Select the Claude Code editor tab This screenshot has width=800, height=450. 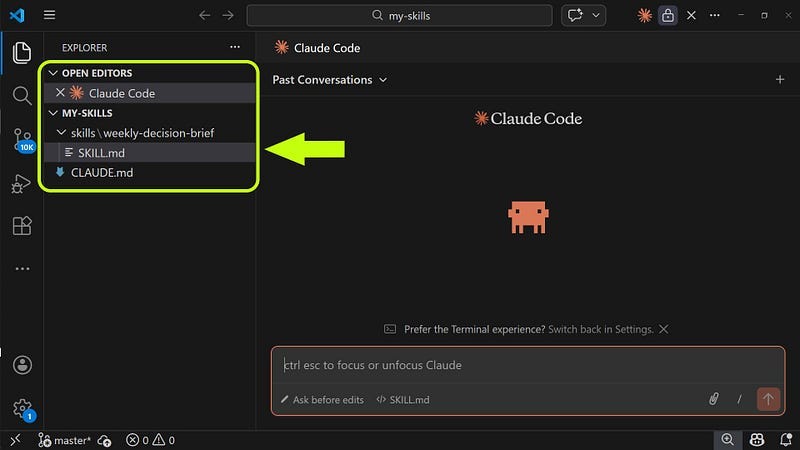317,48
